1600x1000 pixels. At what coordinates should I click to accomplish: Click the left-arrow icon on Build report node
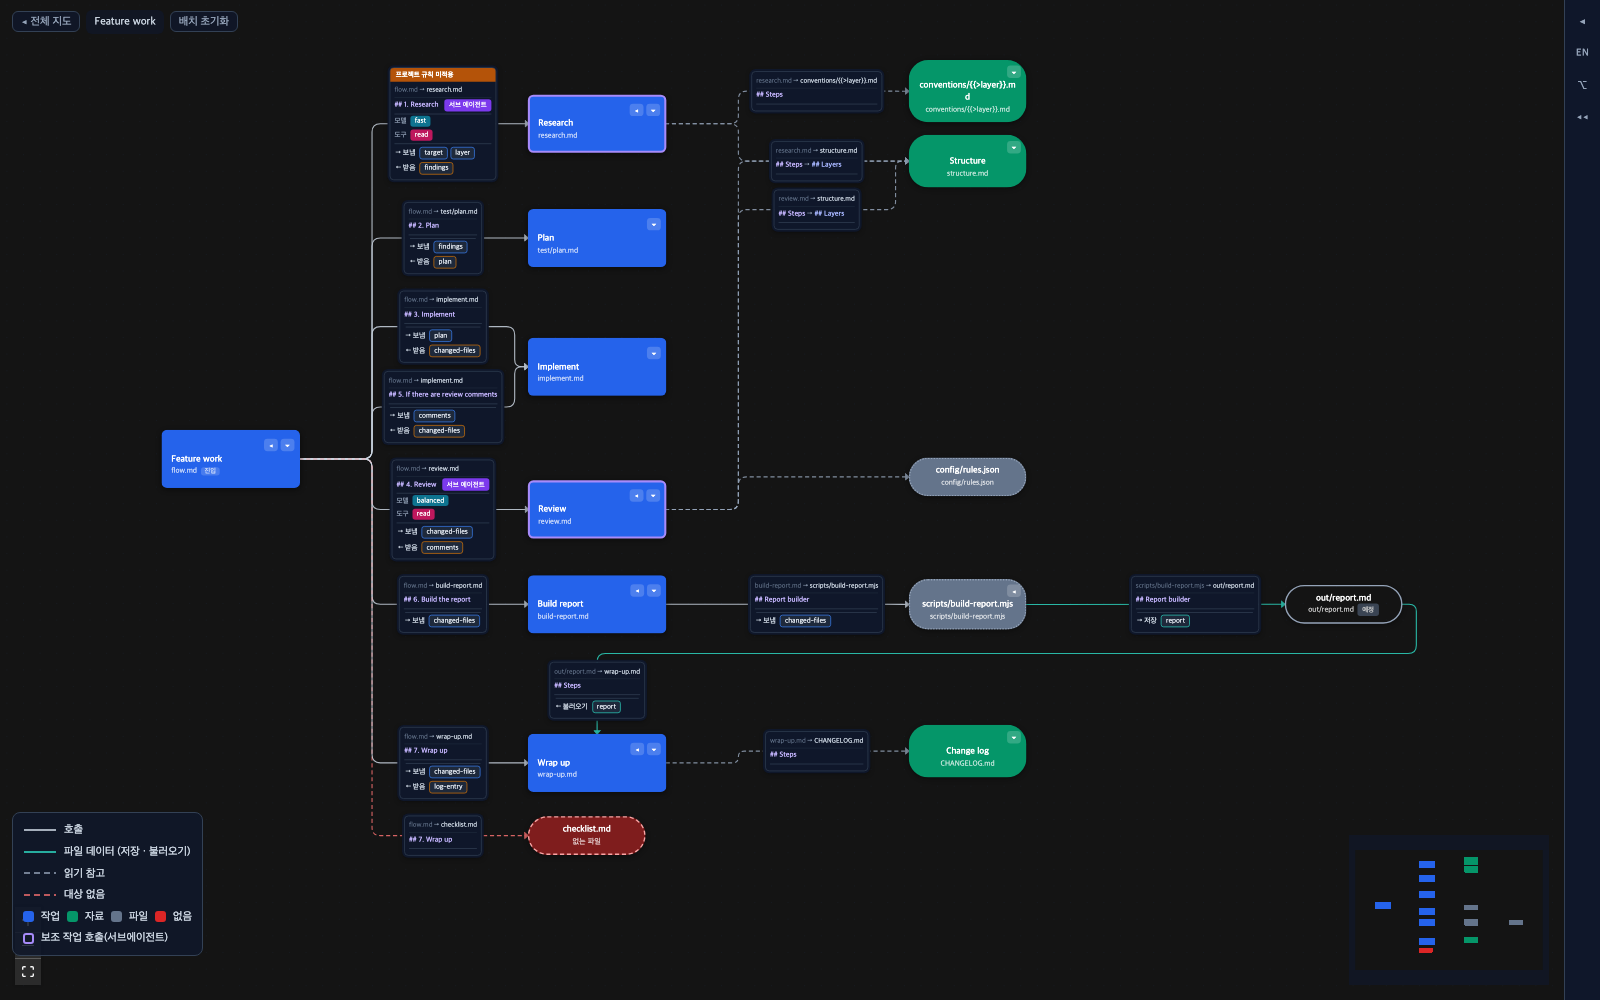636,590
